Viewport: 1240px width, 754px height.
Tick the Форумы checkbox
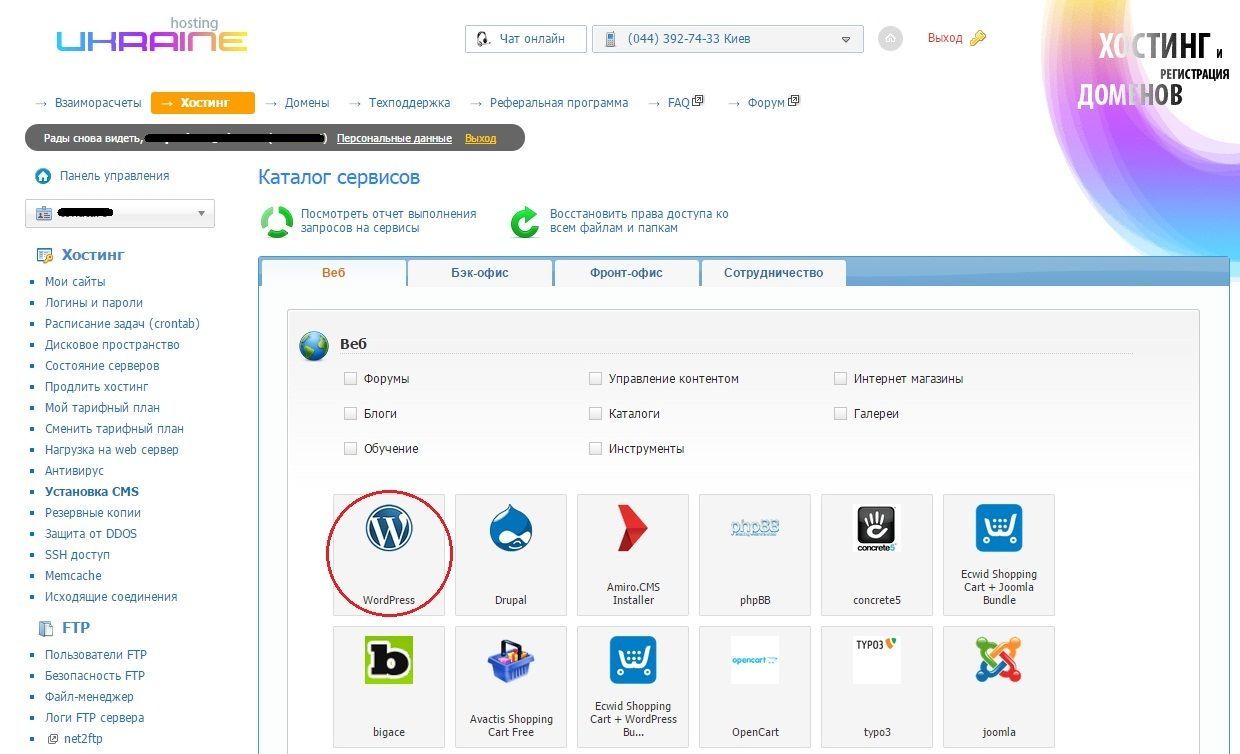click(x=350, y=379)
